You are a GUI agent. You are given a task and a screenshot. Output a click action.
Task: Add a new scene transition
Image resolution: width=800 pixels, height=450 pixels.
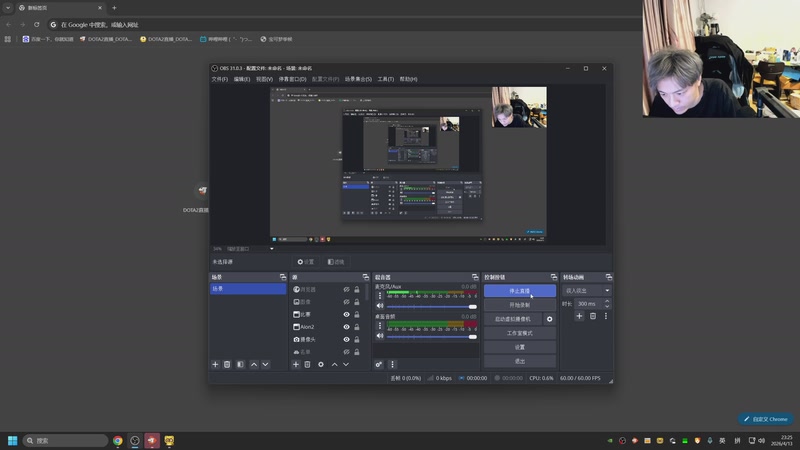(579, 316)
